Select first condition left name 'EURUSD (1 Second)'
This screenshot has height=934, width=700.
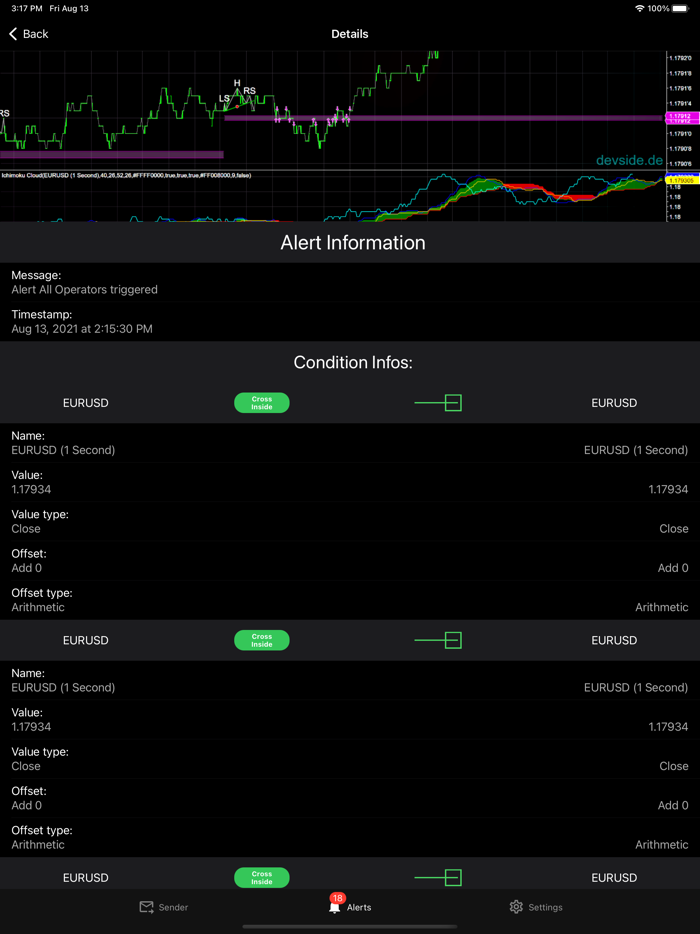coord(63,450)
